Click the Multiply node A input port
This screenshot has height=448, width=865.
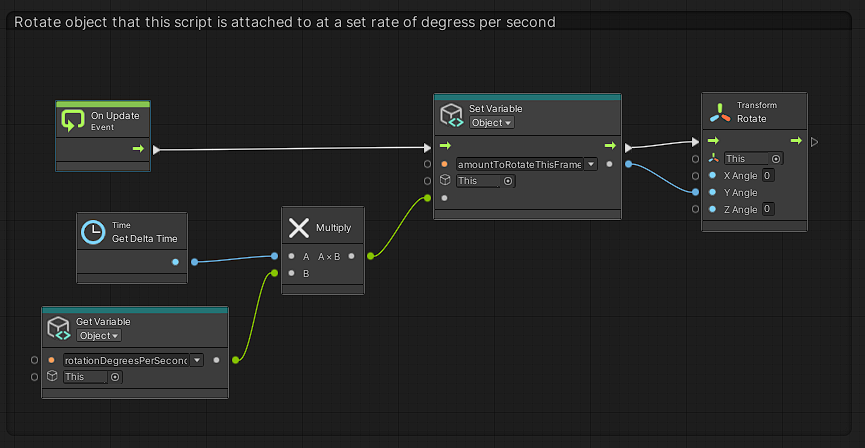[x=291, y=256]
